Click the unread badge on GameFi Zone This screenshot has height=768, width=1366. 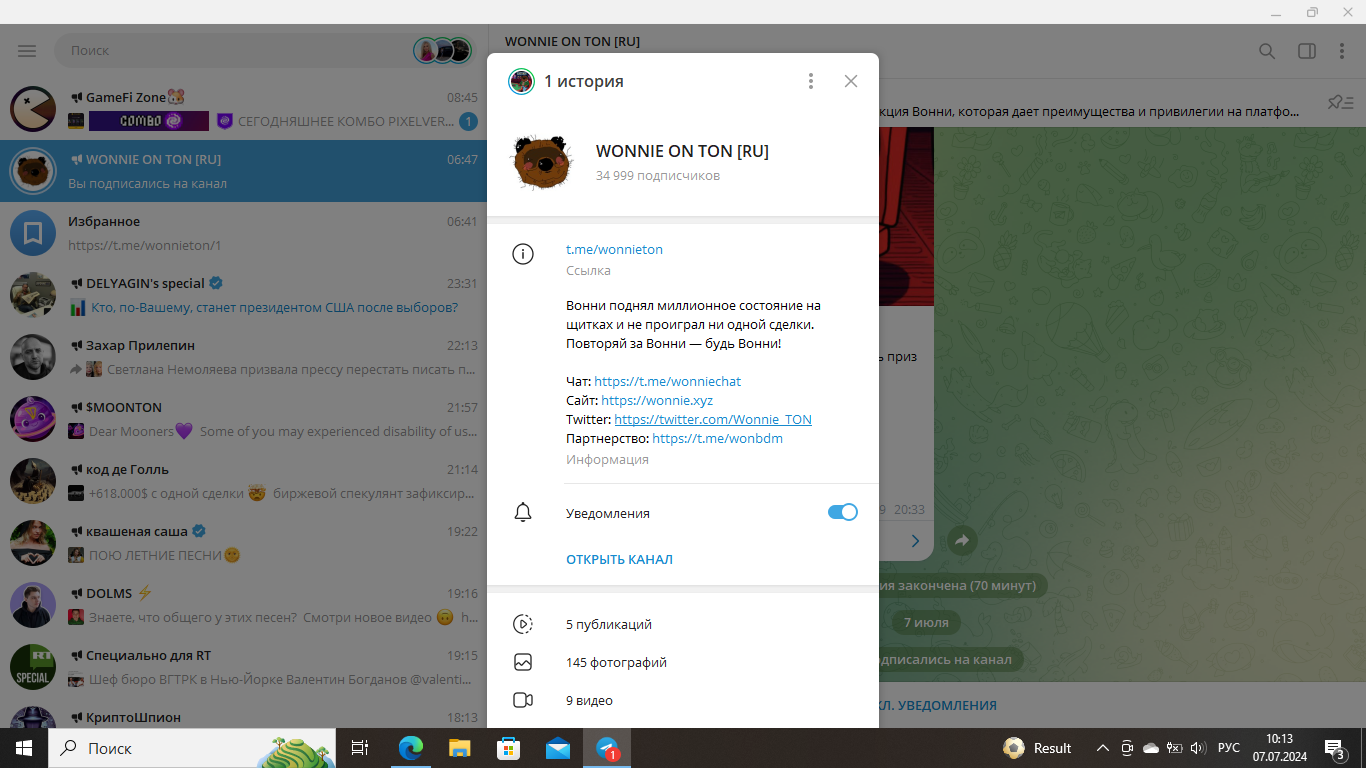pyautogui.click(x=468, y=122)
